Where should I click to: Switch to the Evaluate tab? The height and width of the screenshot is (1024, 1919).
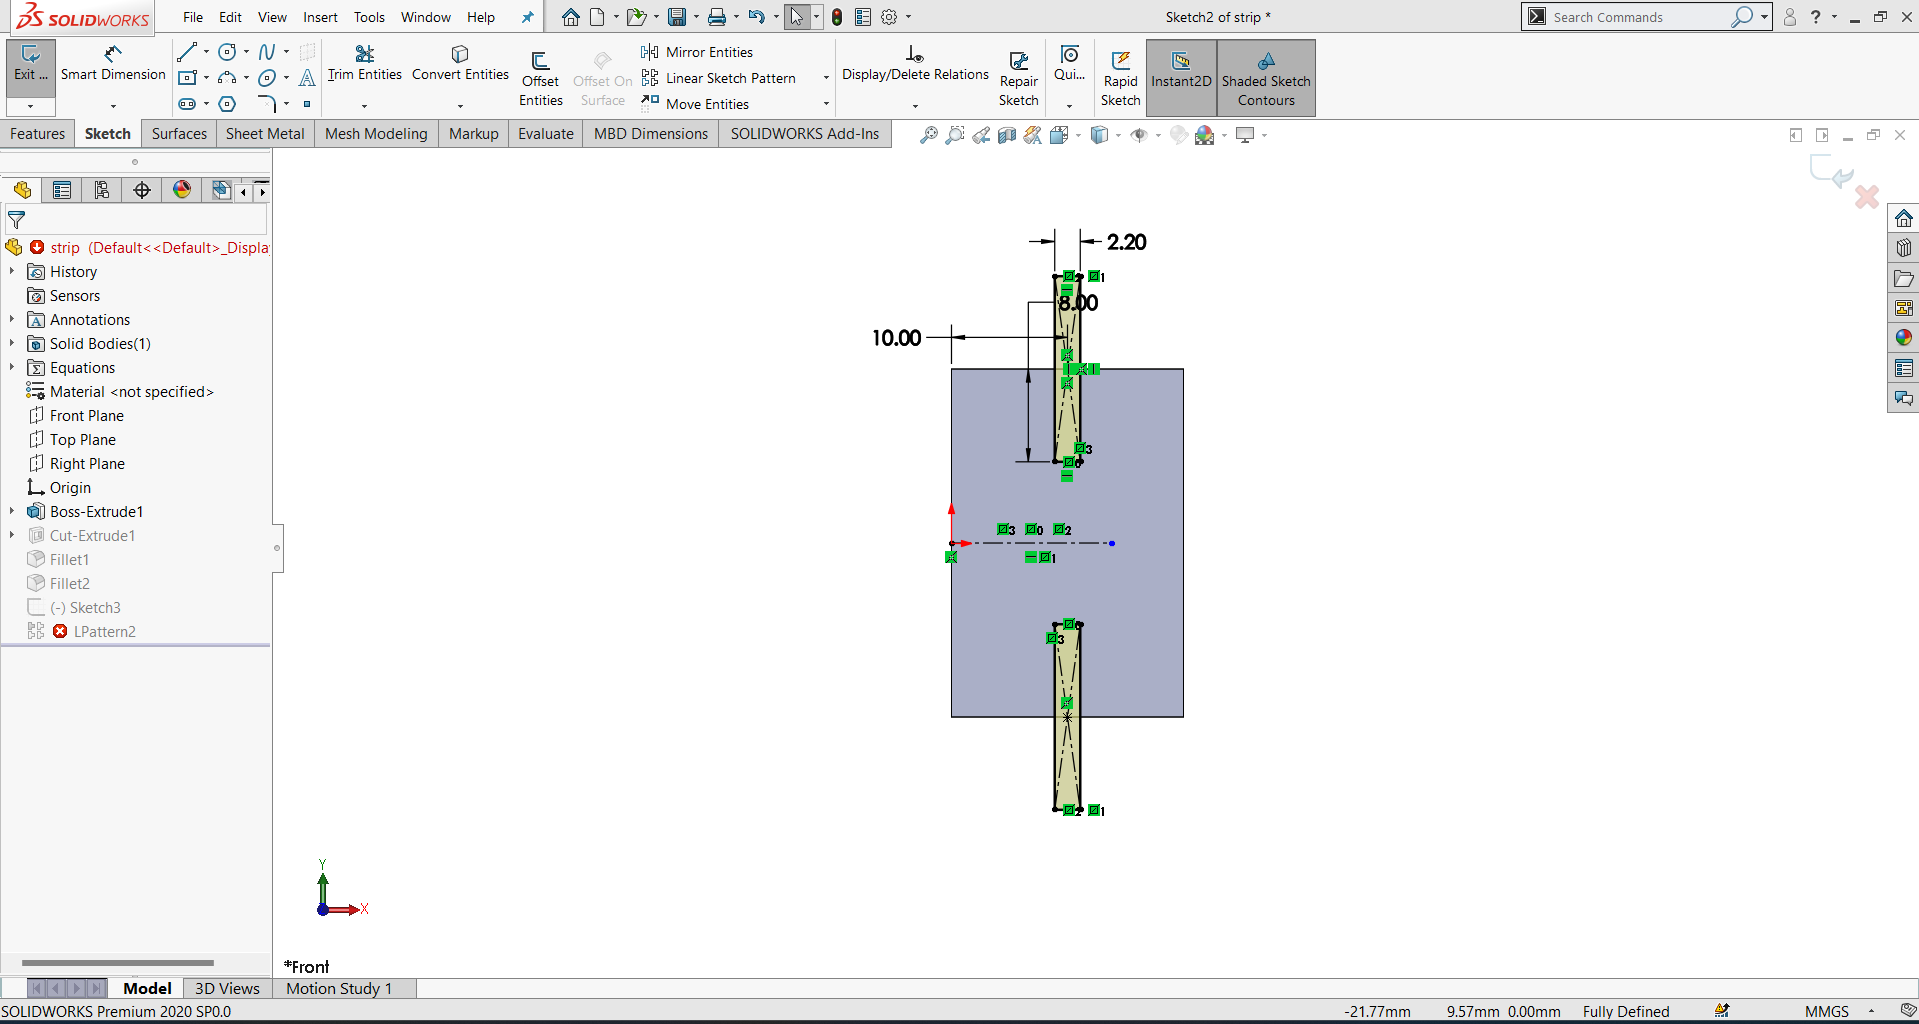click(x=546, y=134)
